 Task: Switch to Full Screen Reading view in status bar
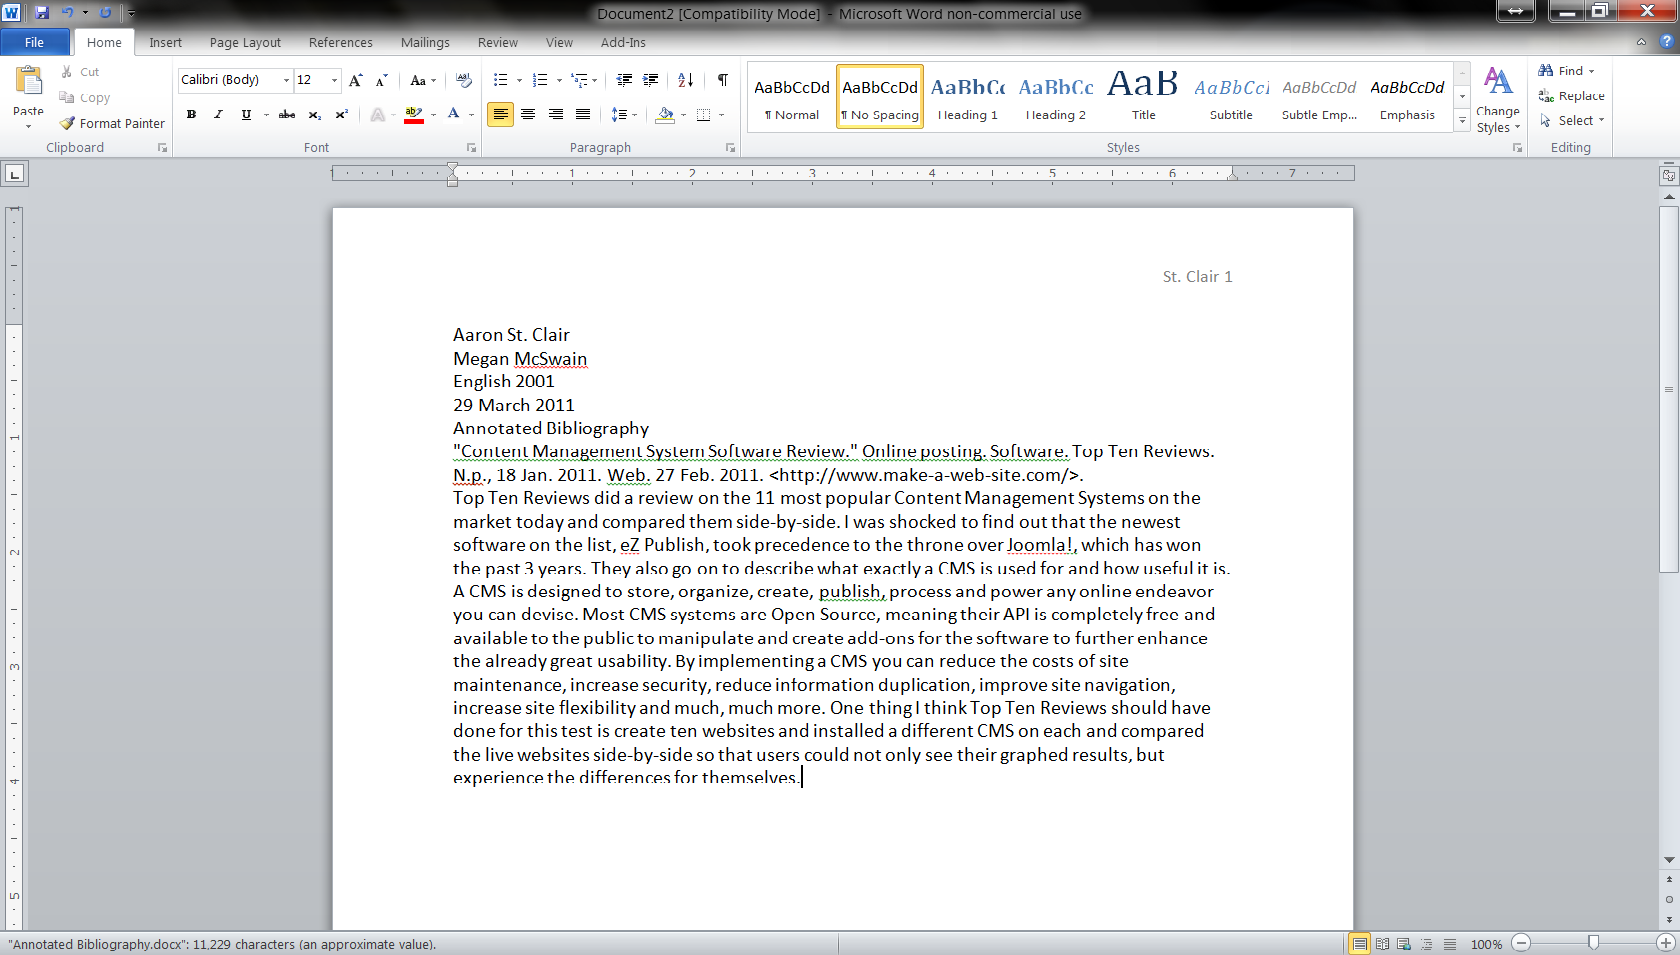point(1382,944)
